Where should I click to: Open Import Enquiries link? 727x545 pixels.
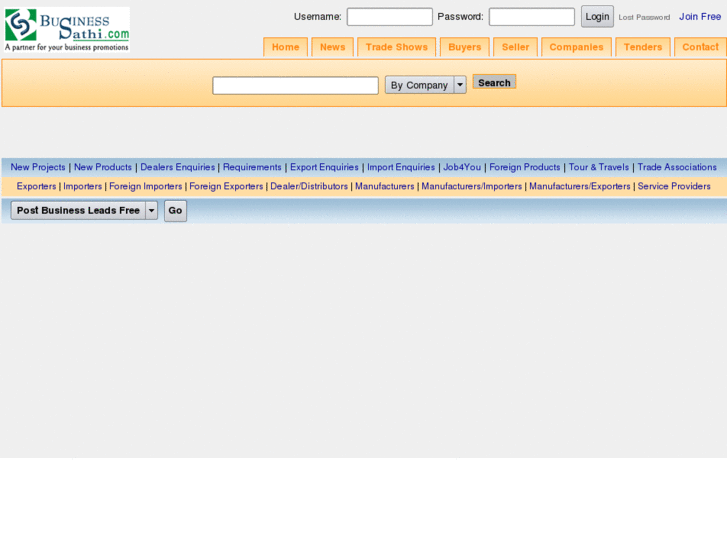(401, 167)
